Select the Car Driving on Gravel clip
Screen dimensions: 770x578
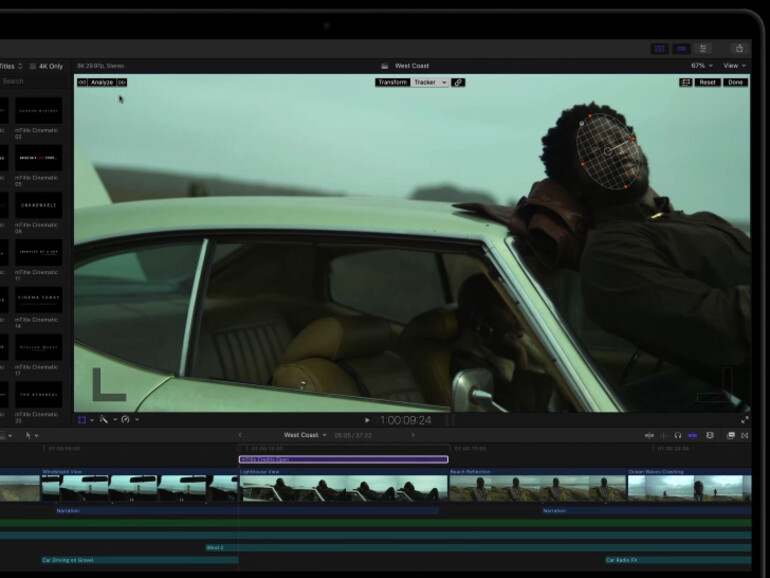140,560
